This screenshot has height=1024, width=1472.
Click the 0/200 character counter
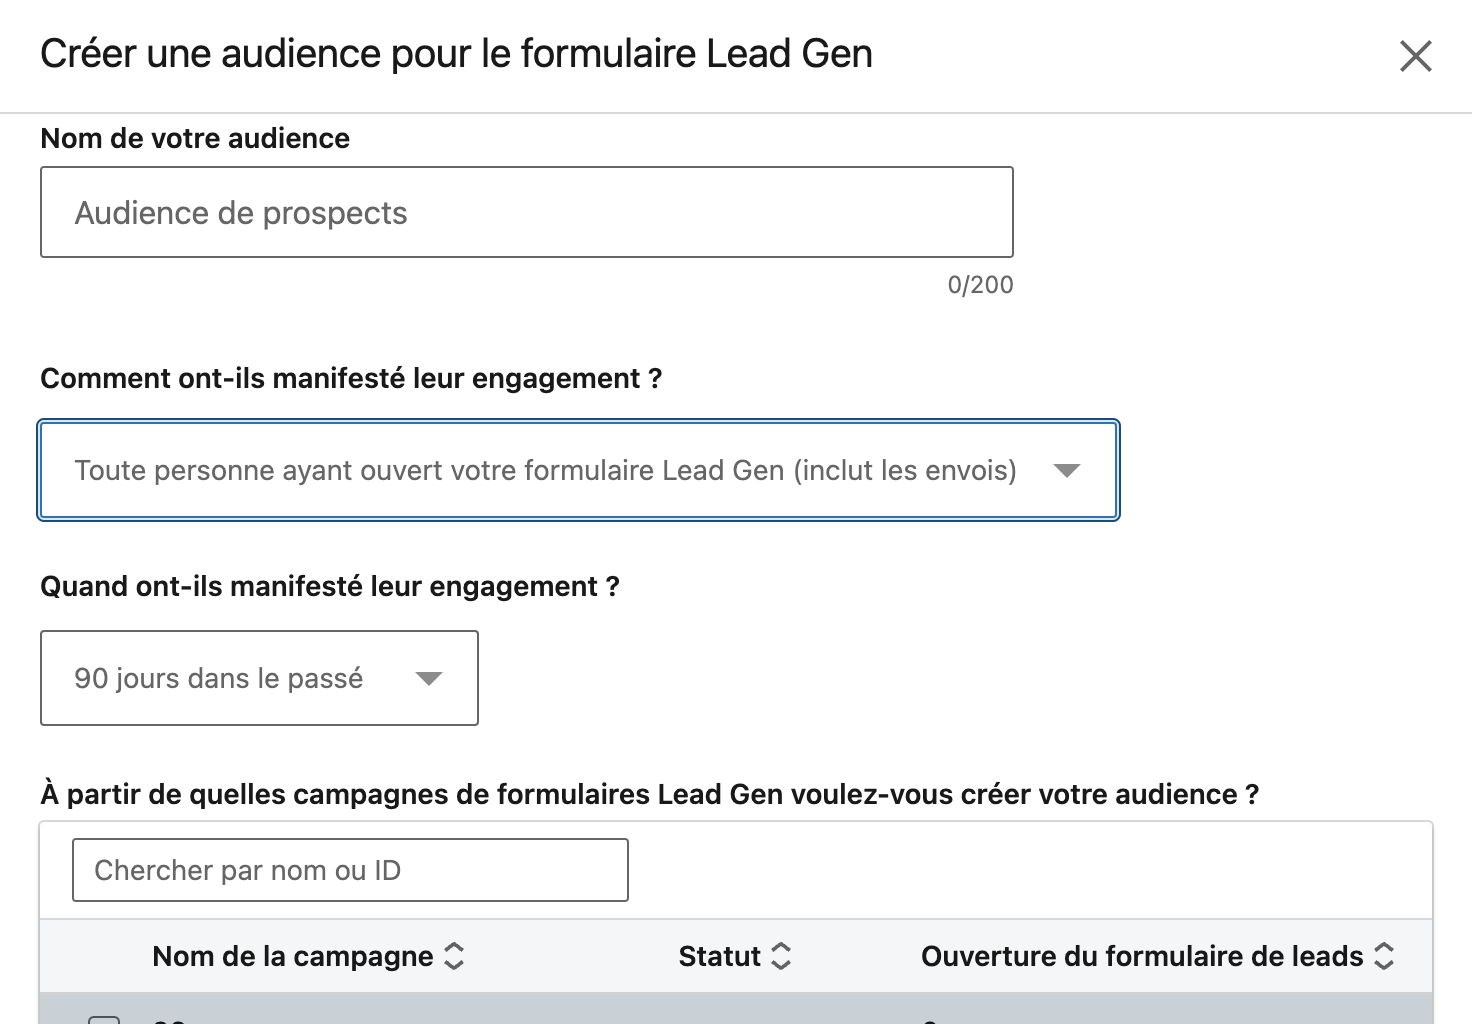point(980,285)
